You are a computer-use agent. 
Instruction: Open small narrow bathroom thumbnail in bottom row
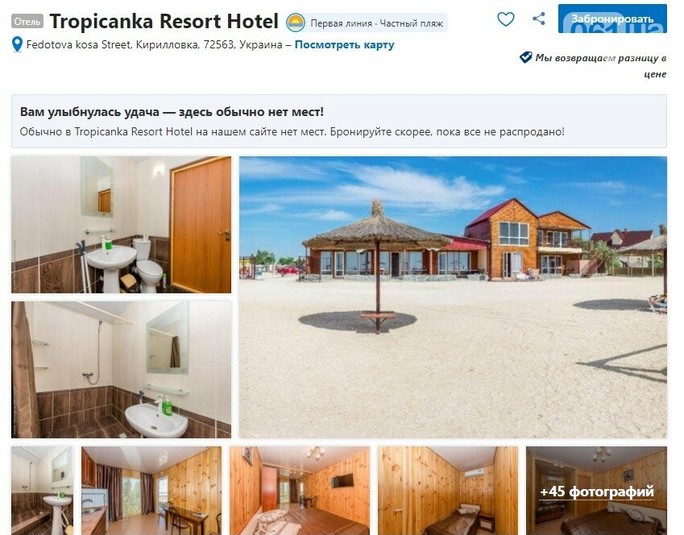tap(42, 490)
